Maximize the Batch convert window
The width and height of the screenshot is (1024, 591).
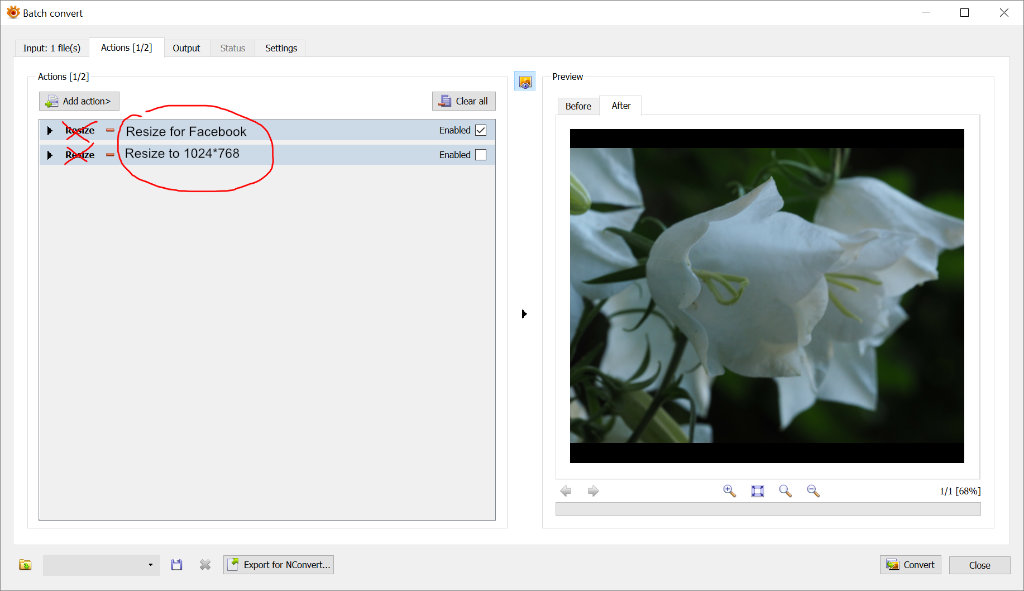[965, 12]
